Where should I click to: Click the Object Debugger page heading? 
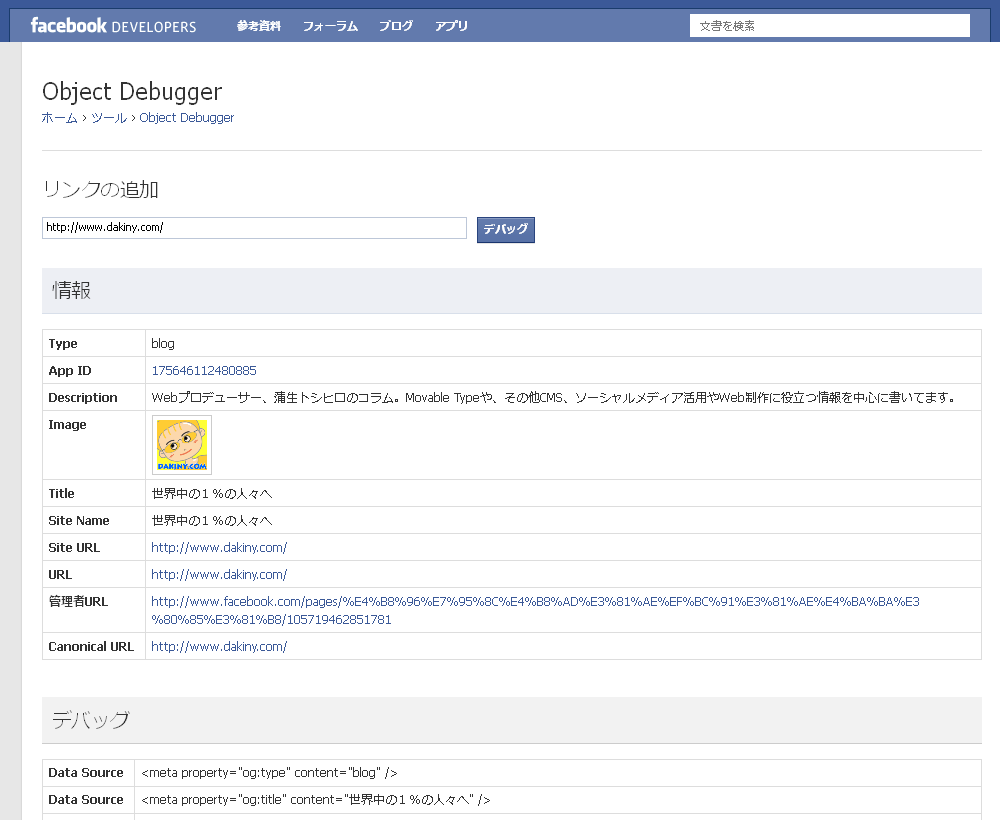[x=132, y=92]
